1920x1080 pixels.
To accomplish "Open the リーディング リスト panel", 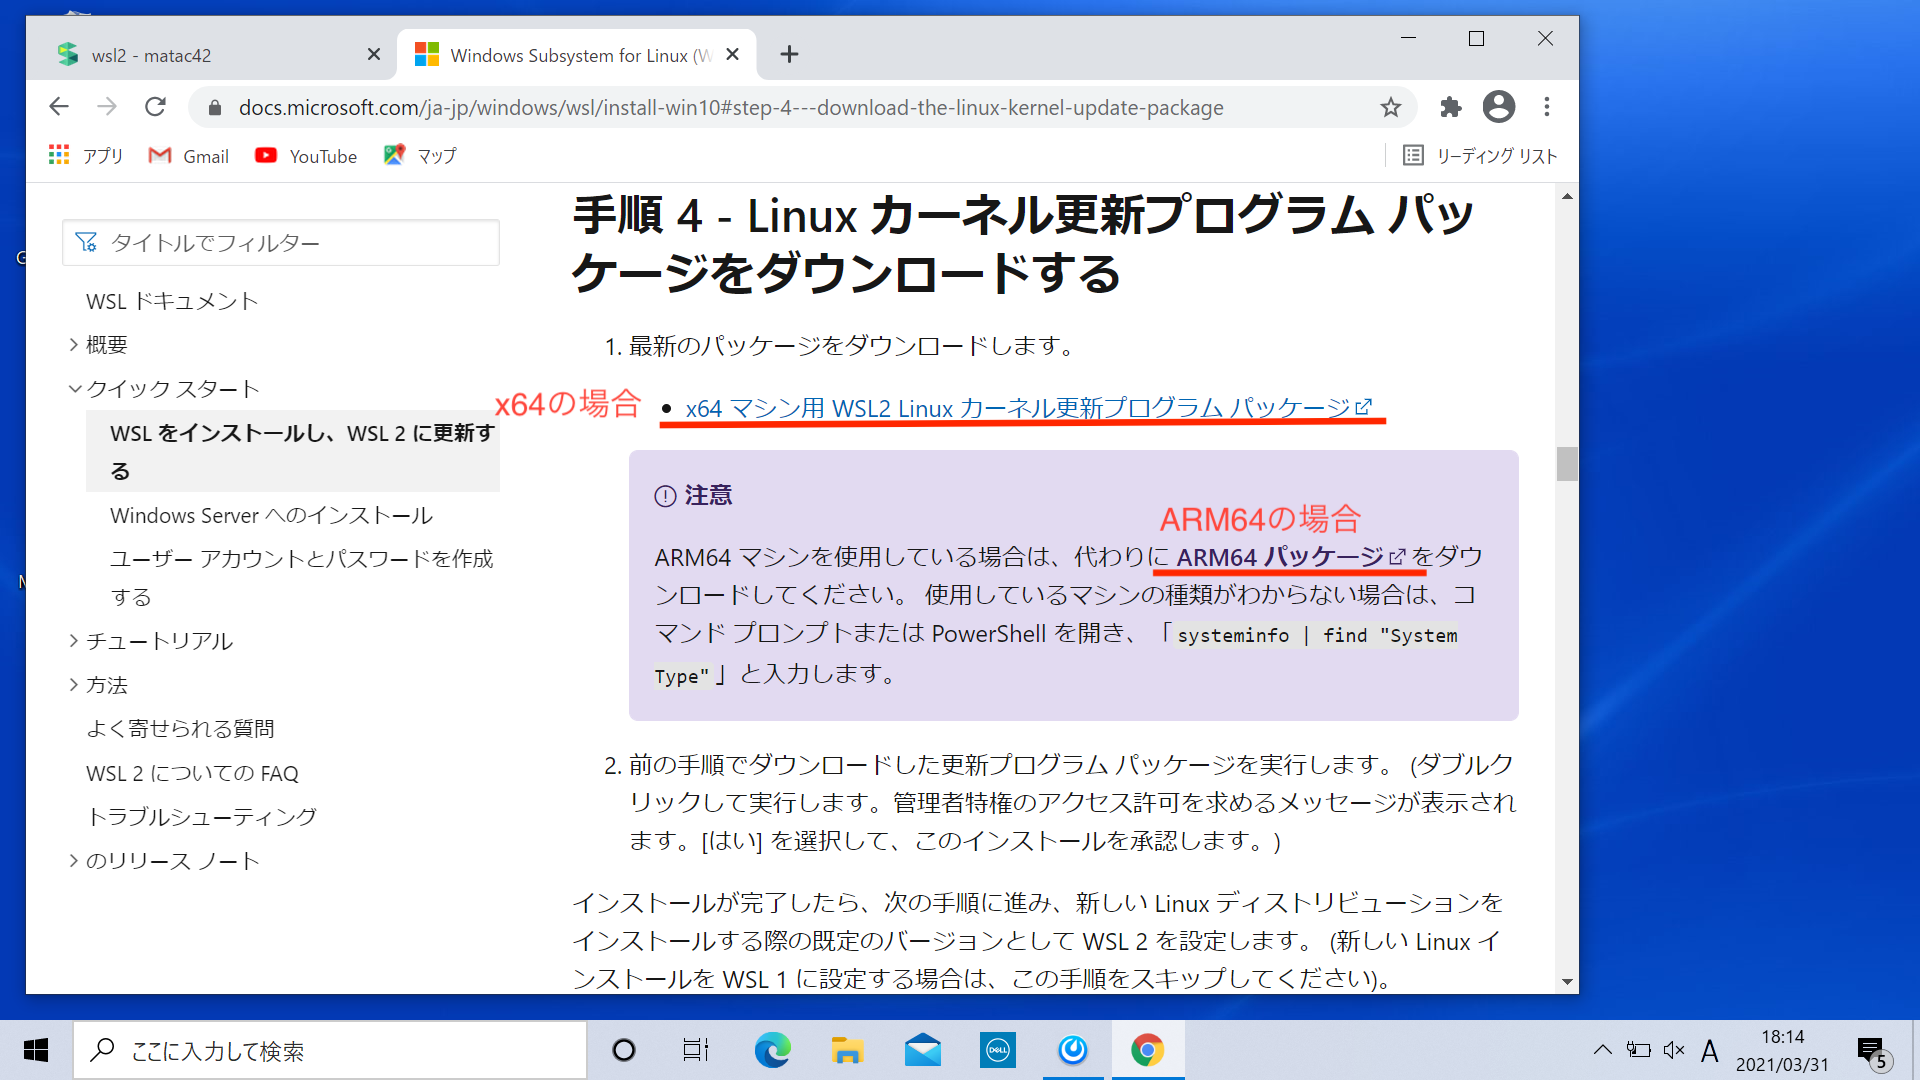I will coord(1480,156).
